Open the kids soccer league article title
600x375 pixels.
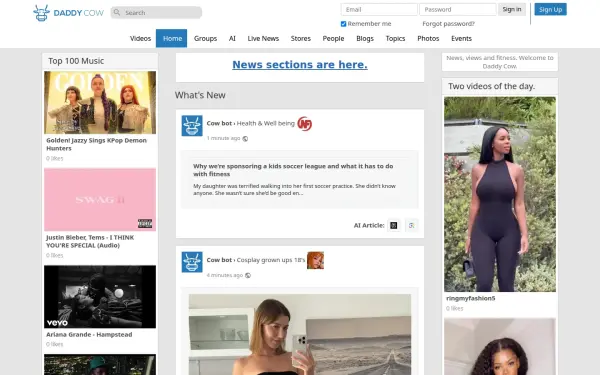click(x=293, y=170)
